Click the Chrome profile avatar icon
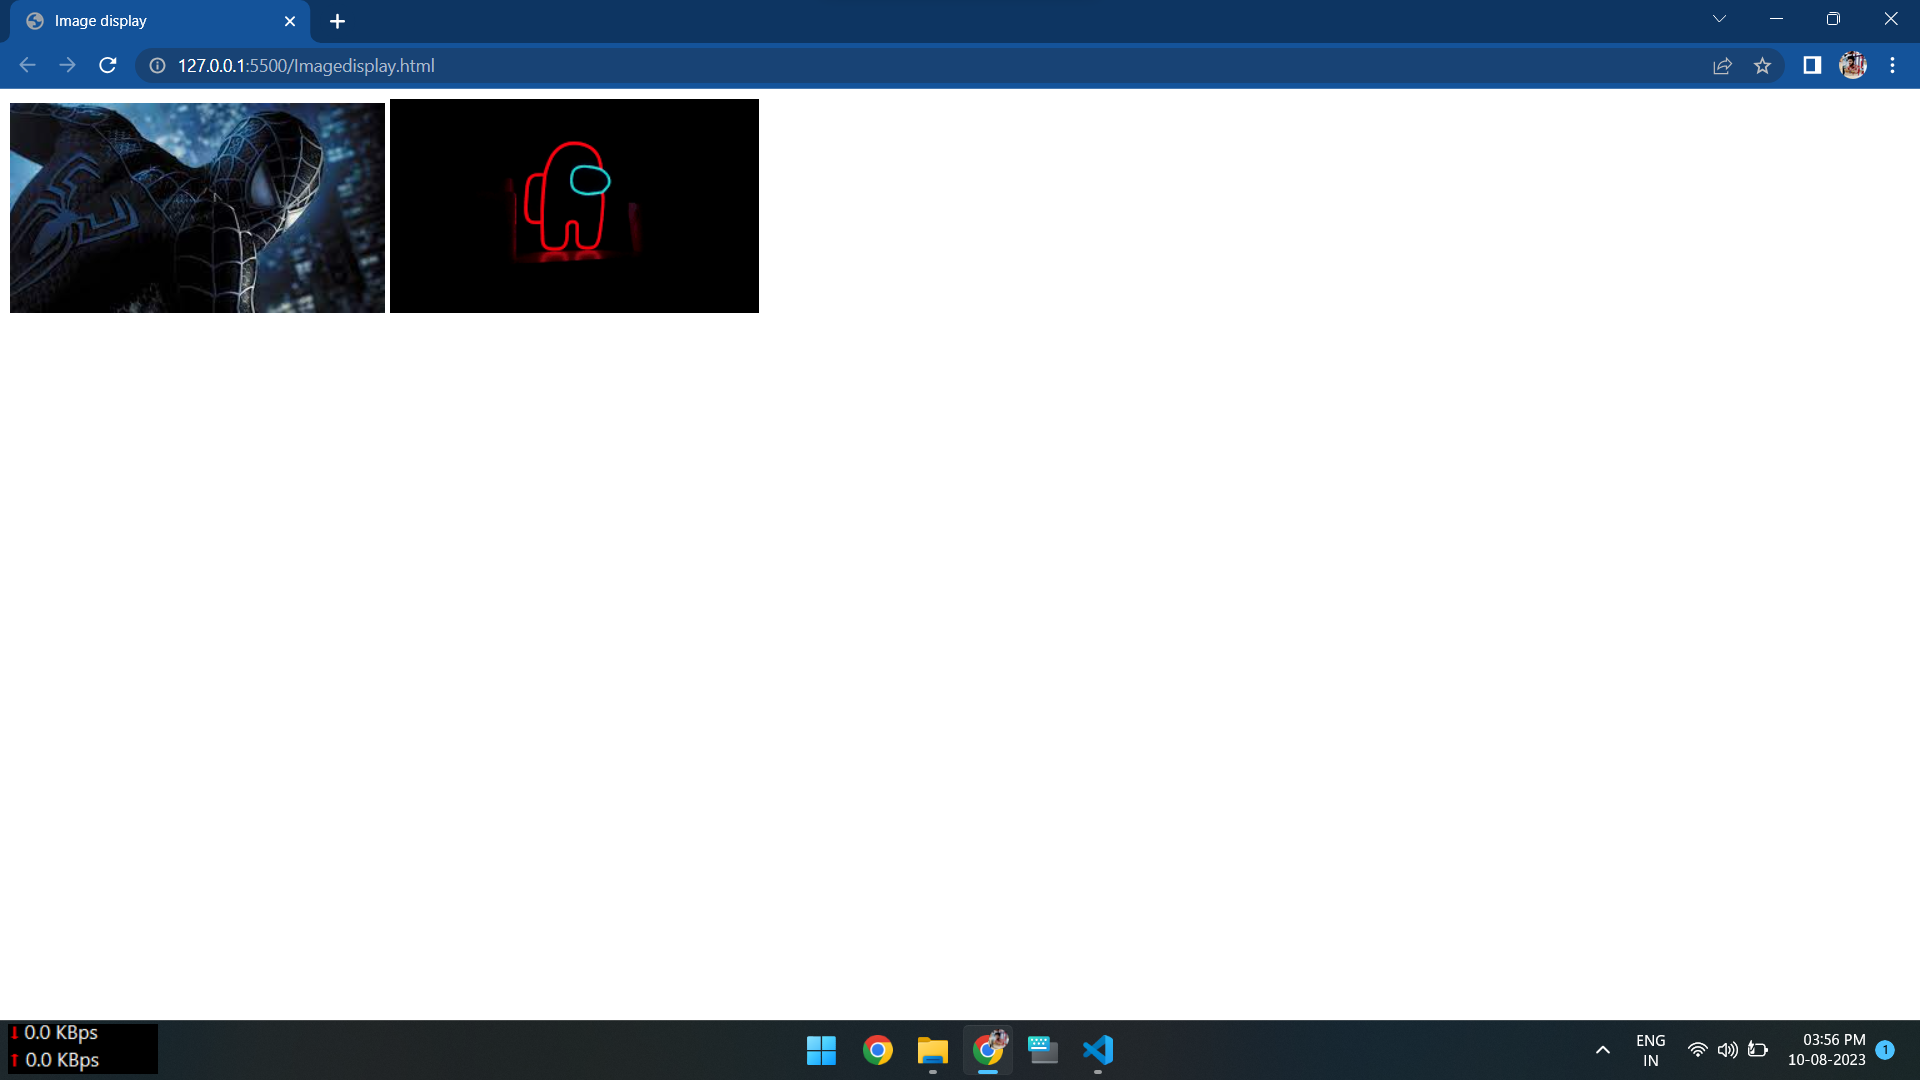1920x1080 pixels. 1853,65
